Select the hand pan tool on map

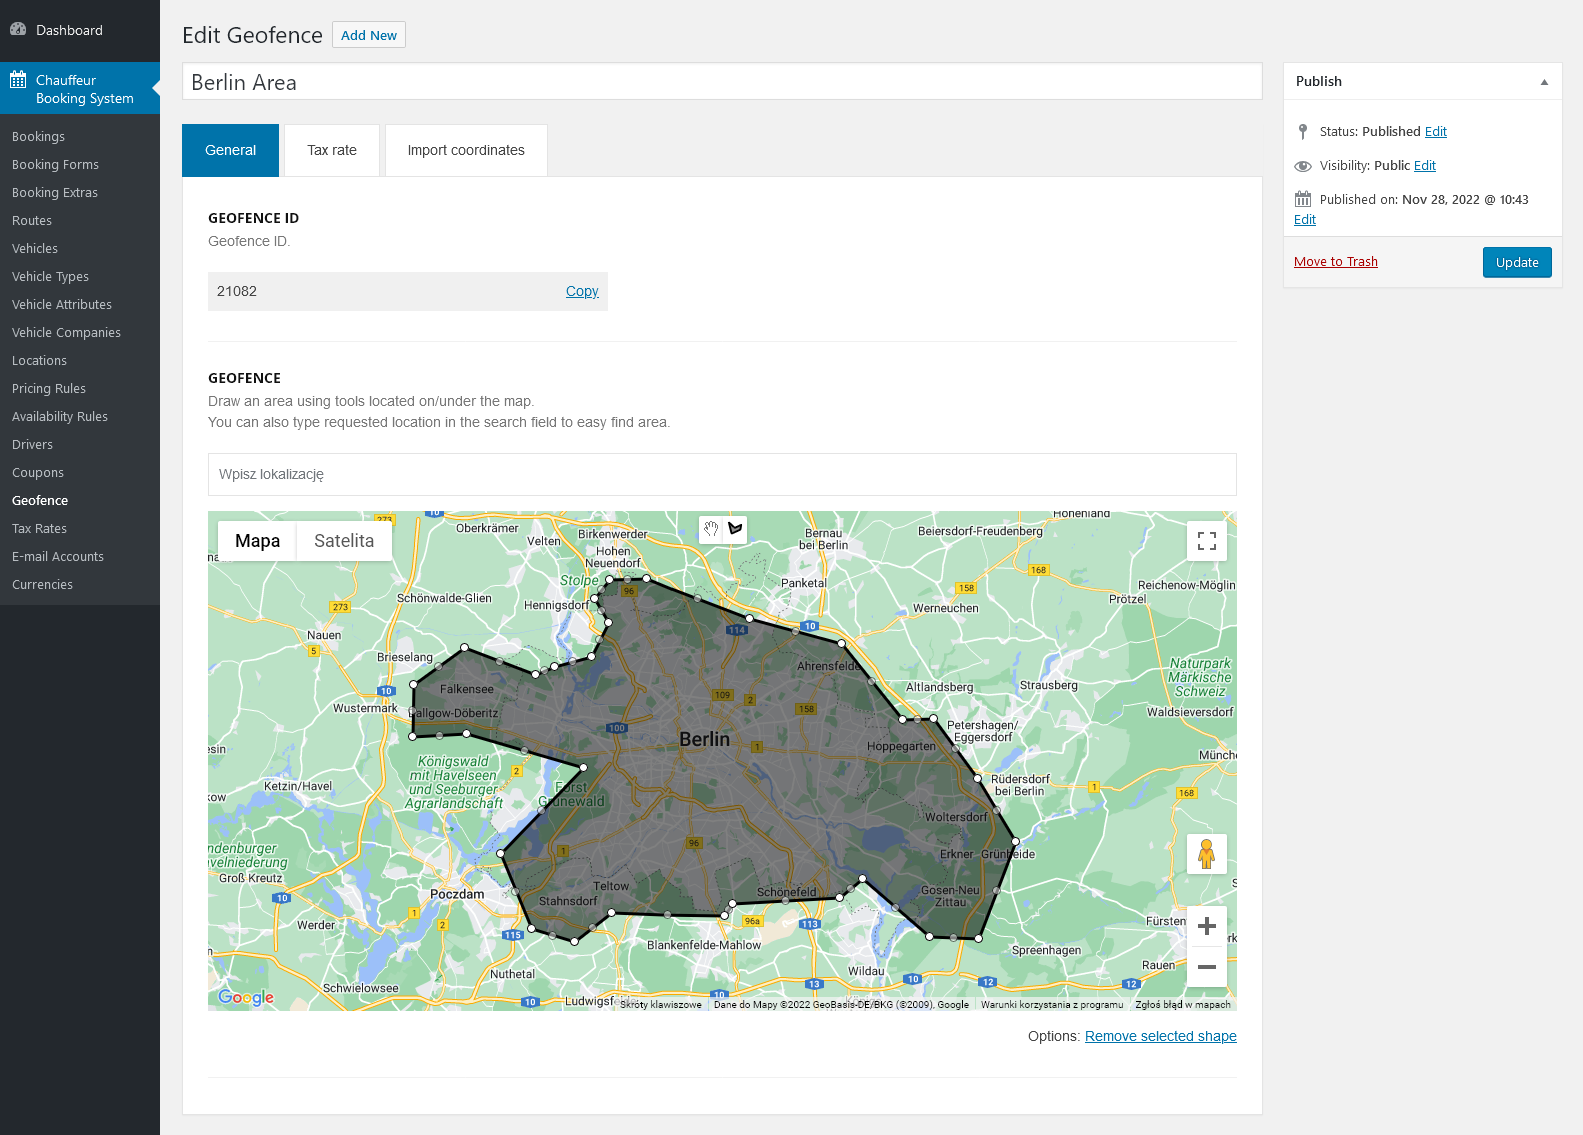point(711,529)
